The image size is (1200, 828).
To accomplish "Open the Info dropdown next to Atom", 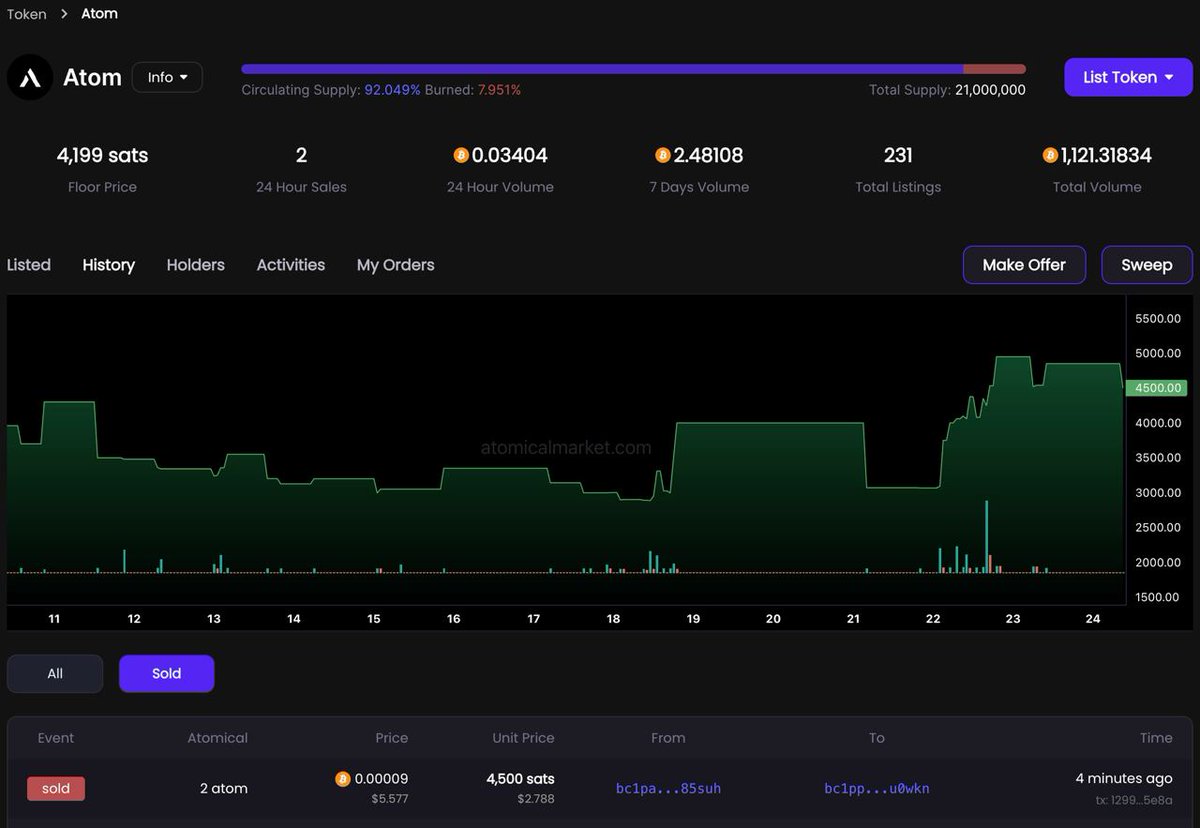I will click(x=167, y=77).
